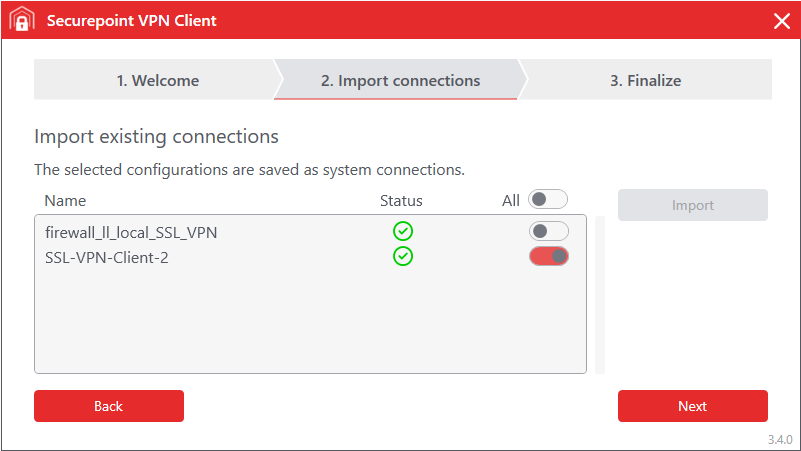
Task: Click the green status checkmark for SSL-VPN-Client-2
Action: (x=403, y=257)
